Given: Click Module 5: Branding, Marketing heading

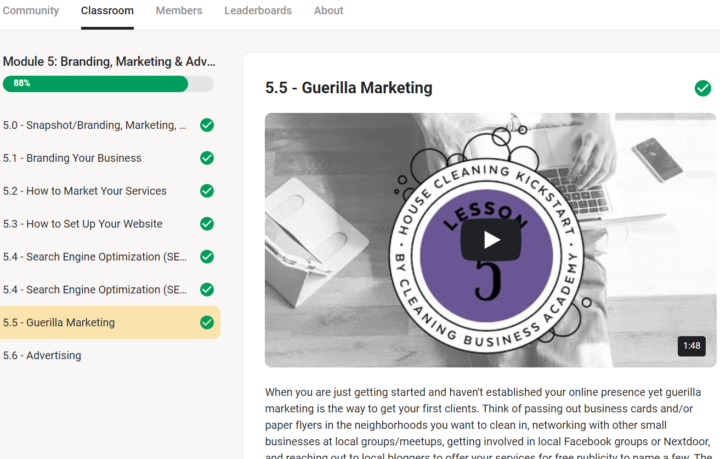Looking at the screenshot, I should click(x=109, y=62).
